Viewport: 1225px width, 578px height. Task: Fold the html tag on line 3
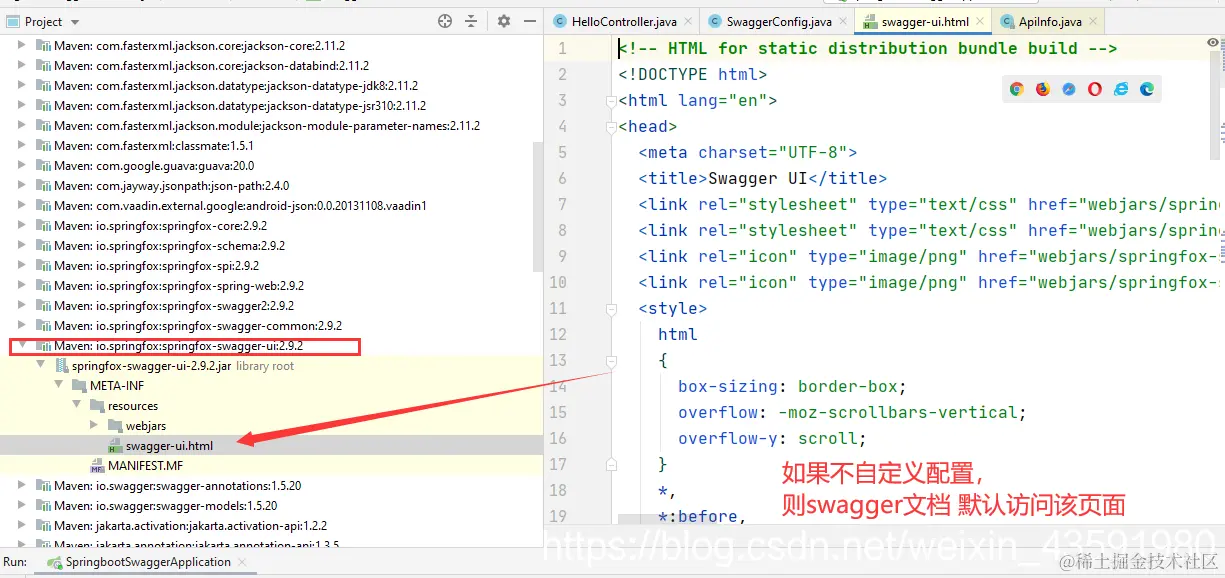pos(611,101)
